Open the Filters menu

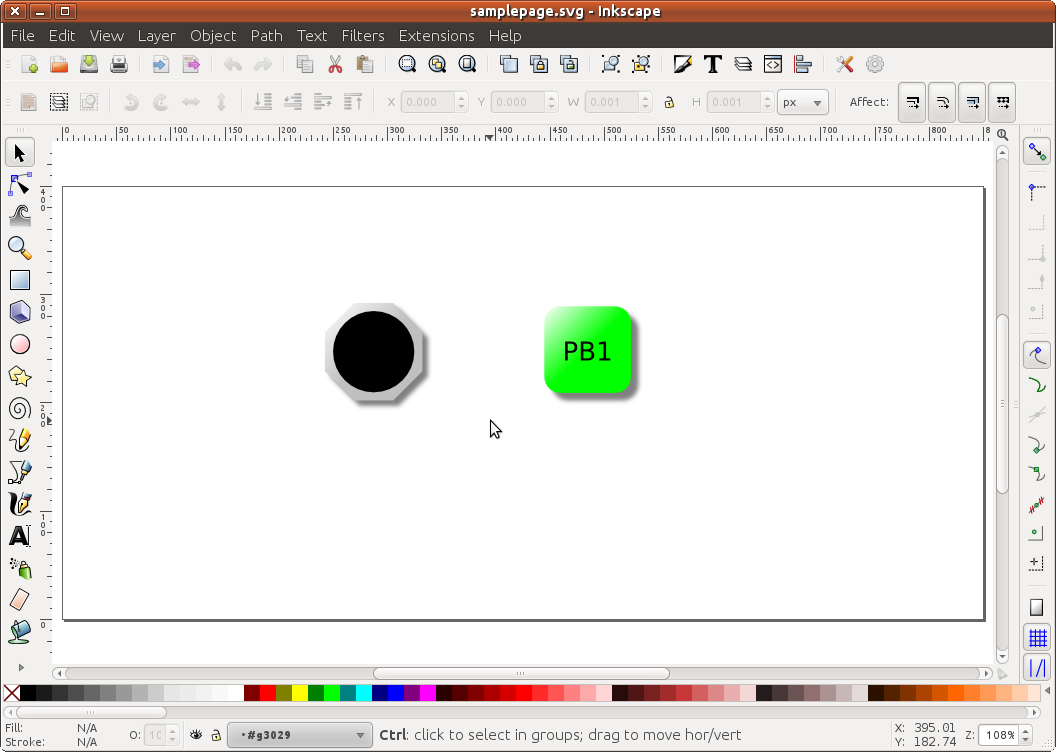click(362, 35)
